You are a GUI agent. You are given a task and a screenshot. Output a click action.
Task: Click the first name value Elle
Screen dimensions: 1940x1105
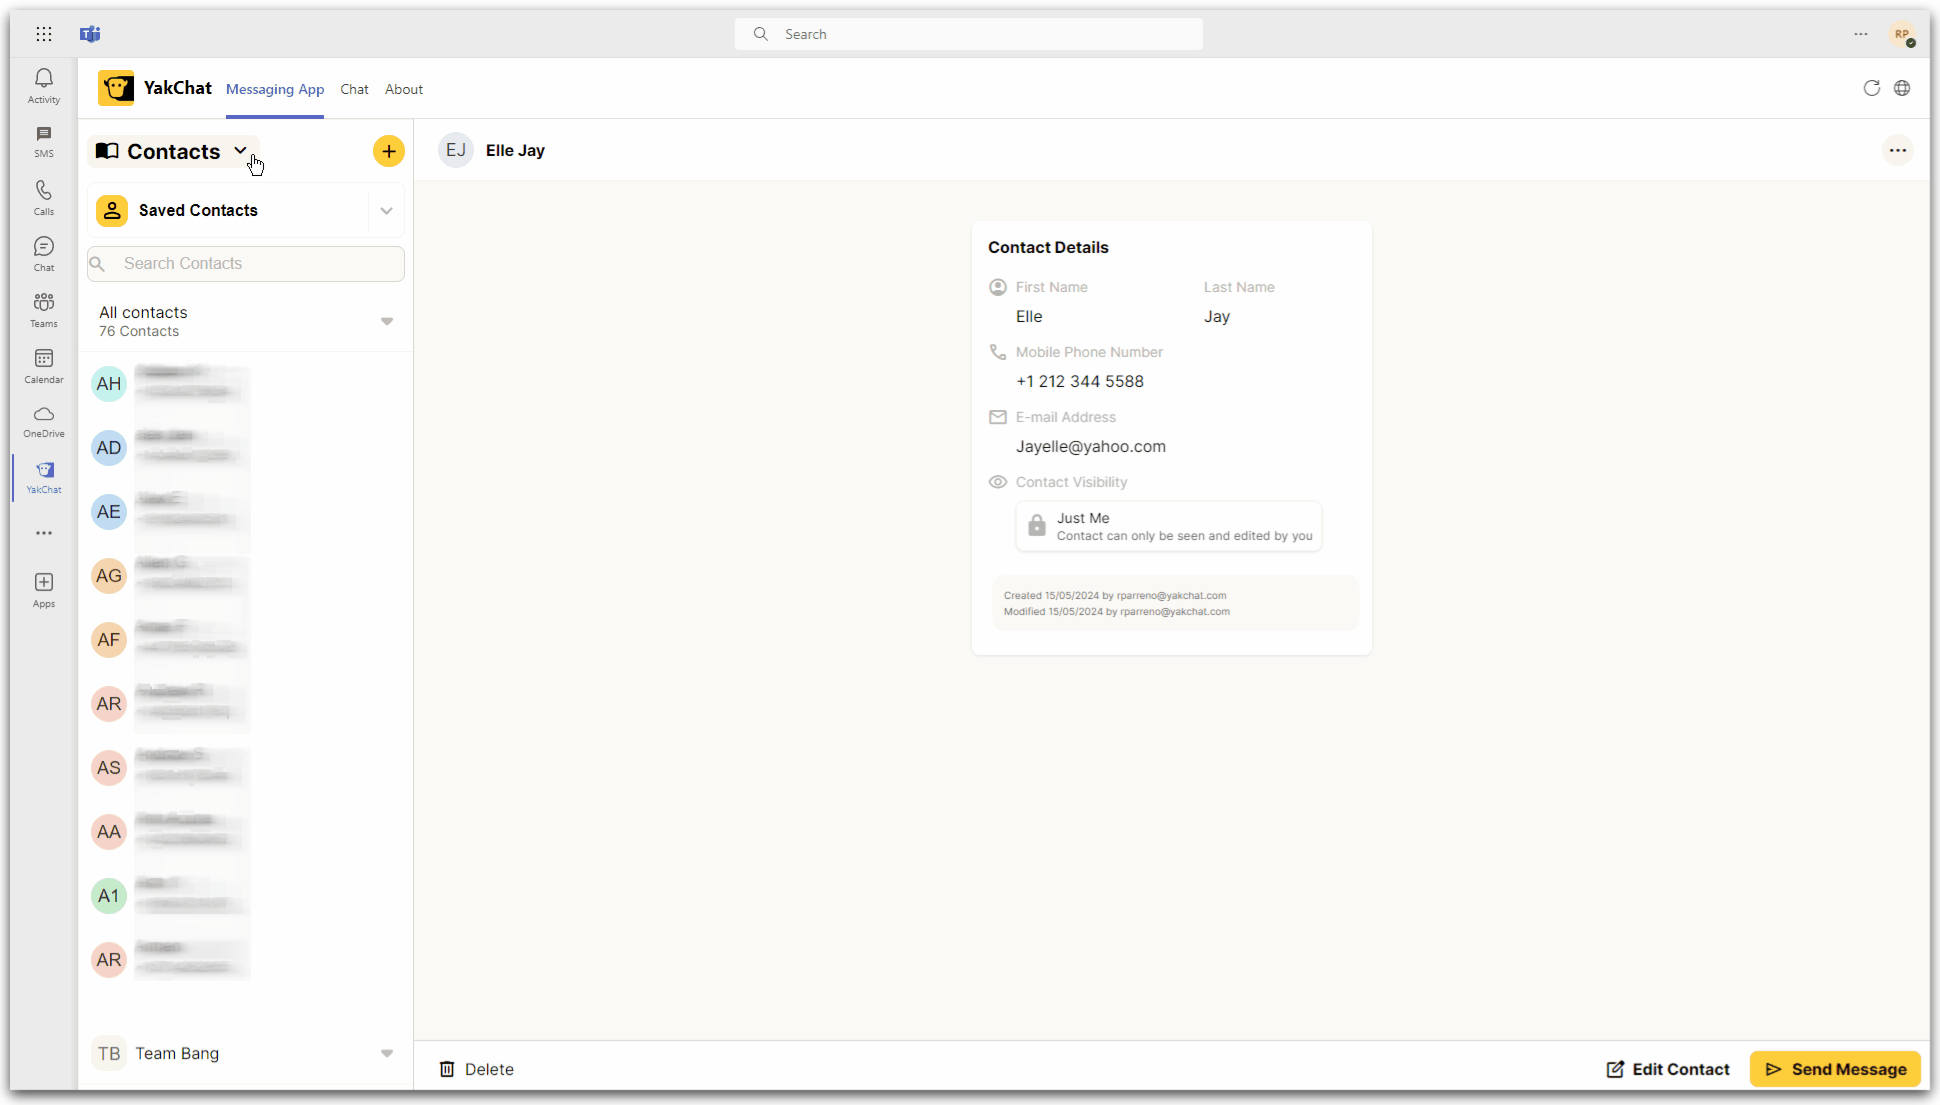coord(1029,316)
